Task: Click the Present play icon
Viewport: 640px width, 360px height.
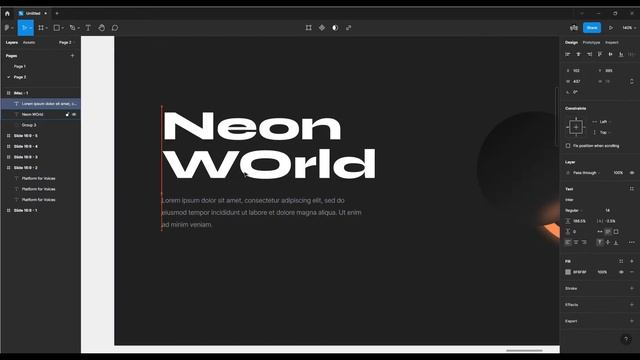Action: 611,28
